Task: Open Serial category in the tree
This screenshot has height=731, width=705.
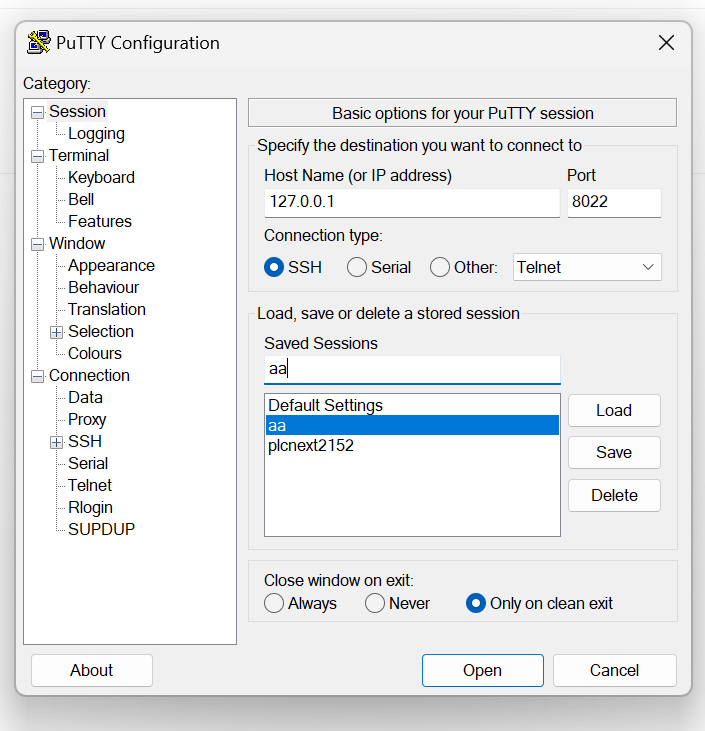Action: [88, 463]
